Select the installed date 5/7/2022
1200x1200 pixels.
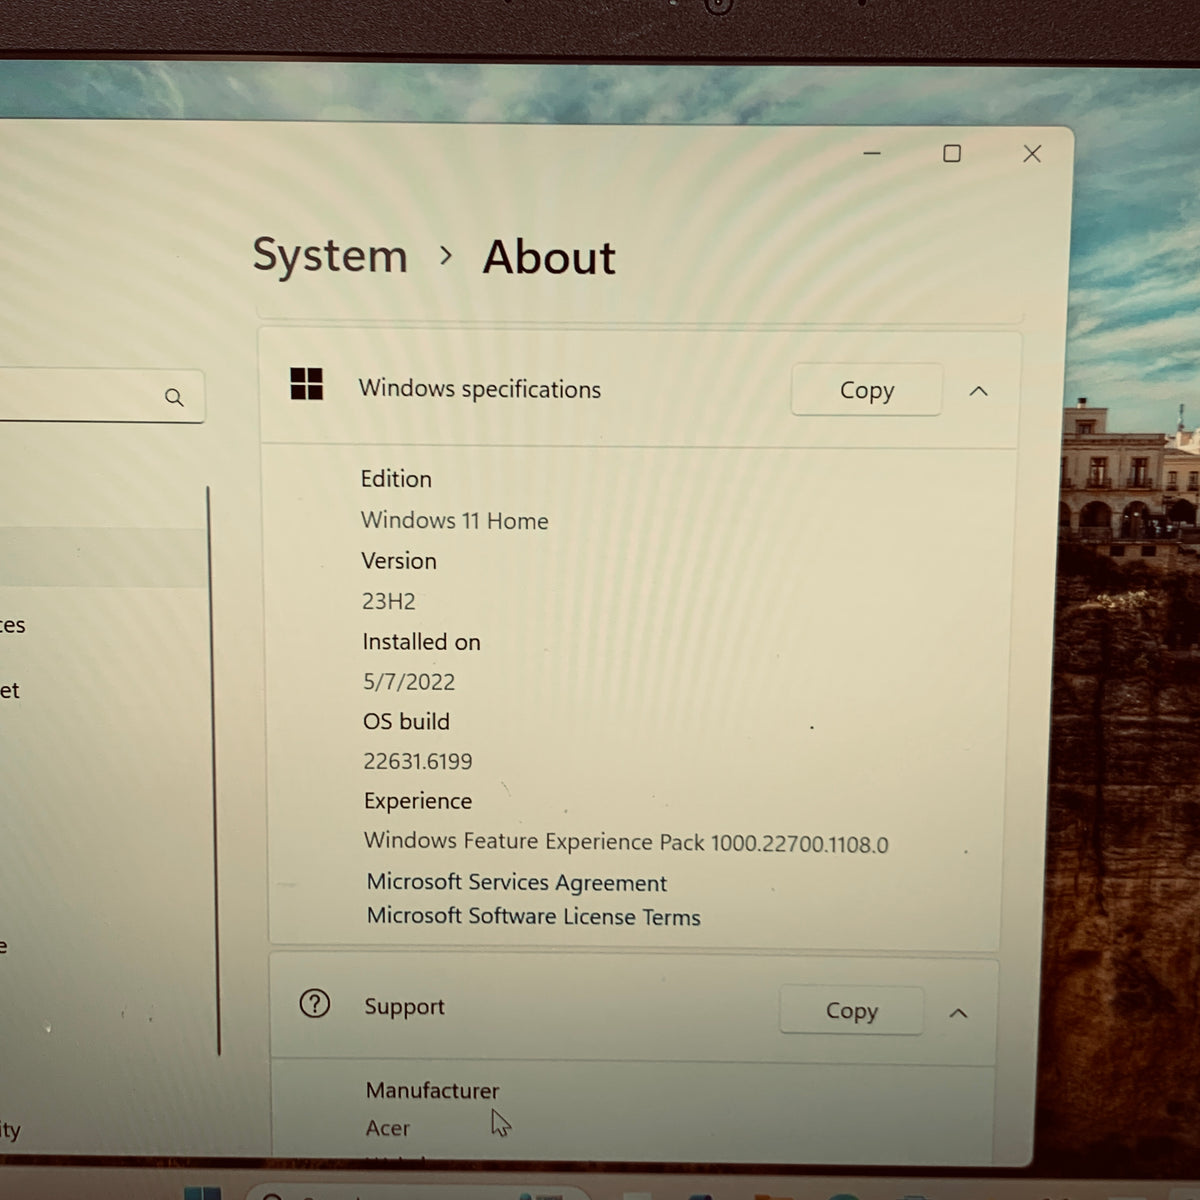pyautogui.click(x=409, y=682)
